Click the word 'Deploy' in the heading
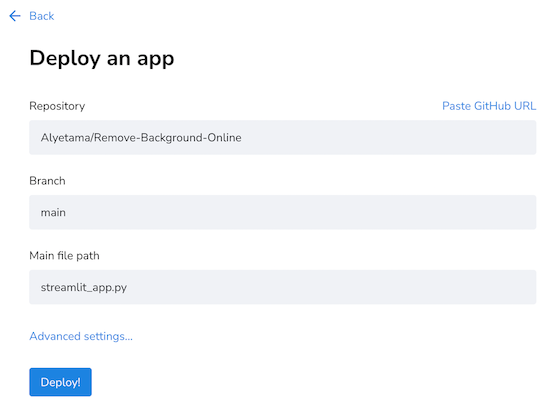Viewport: 554px width, 408px height. 65,59
